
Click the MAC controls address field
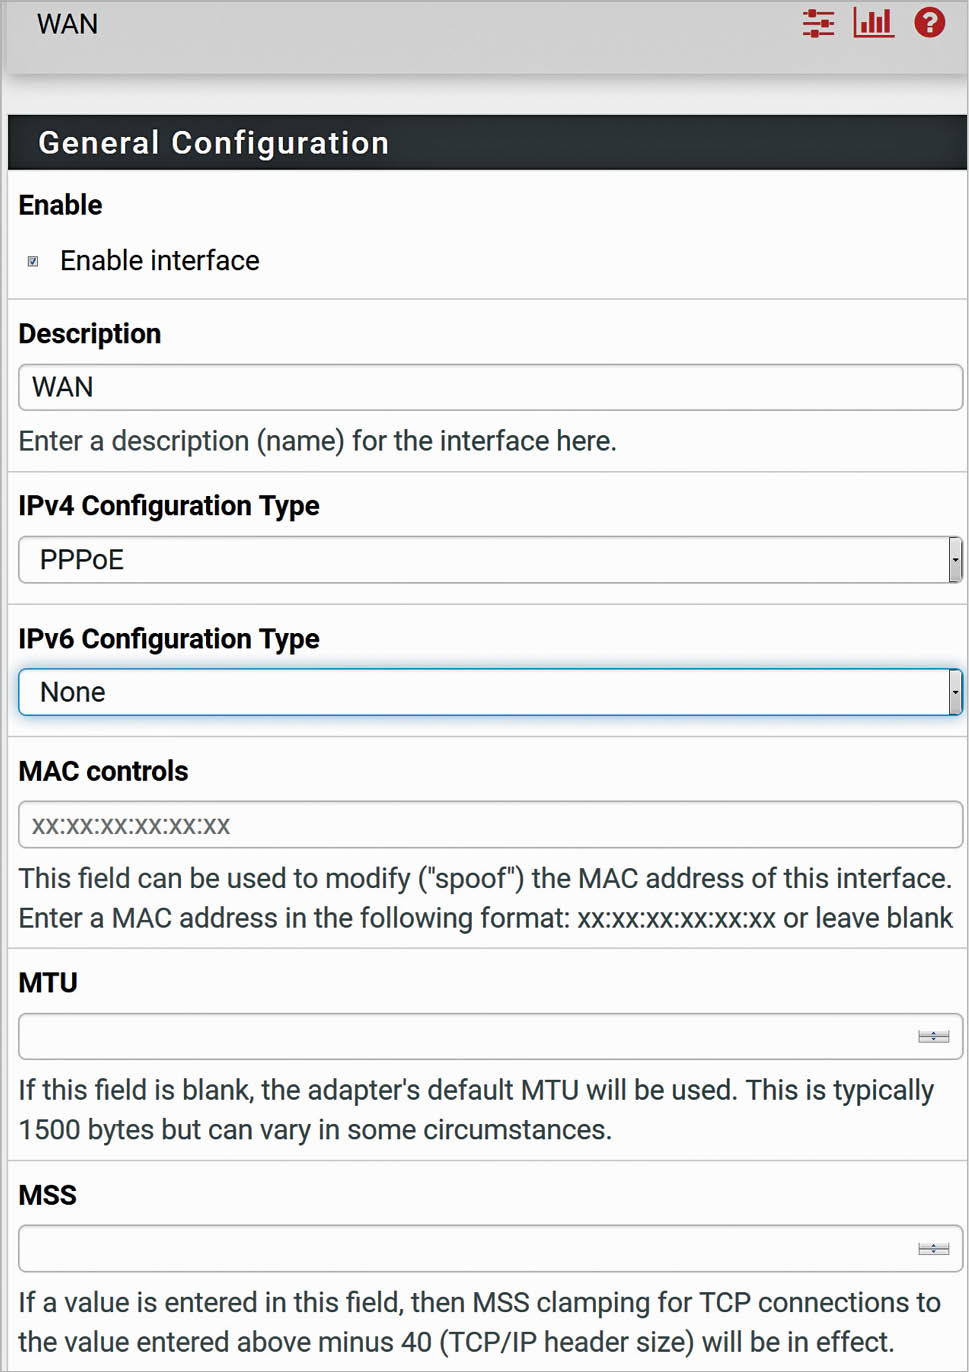490,825
